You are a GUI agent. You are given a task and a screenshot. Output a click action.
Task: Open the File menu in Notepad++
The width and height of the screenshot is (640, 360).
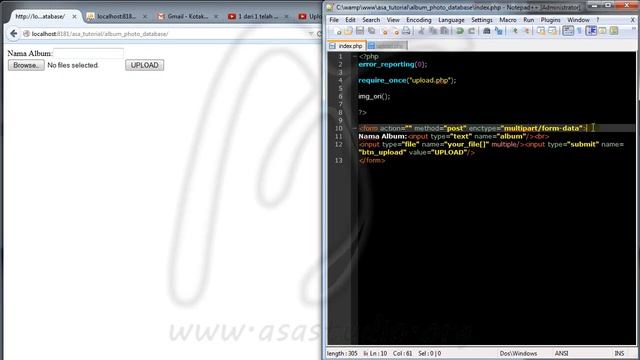point(334,20)
